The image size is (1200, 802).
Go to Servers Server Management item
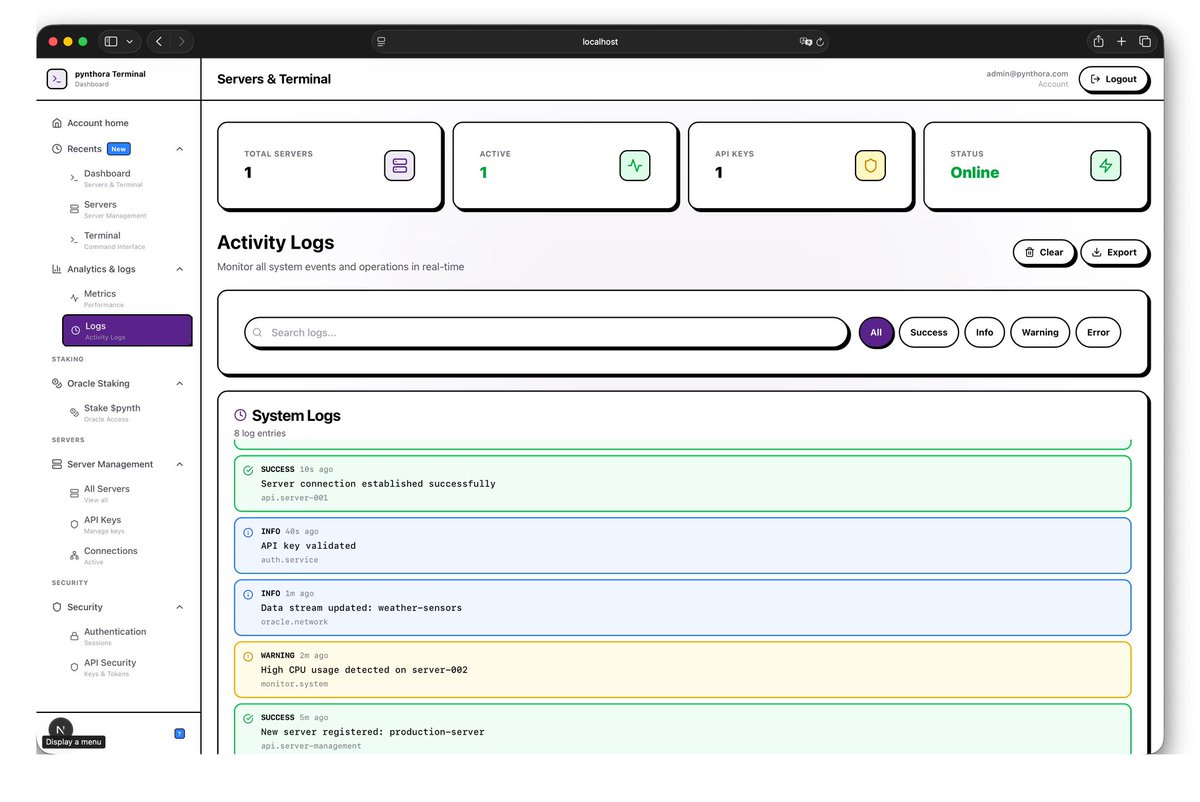coord(127,209)
